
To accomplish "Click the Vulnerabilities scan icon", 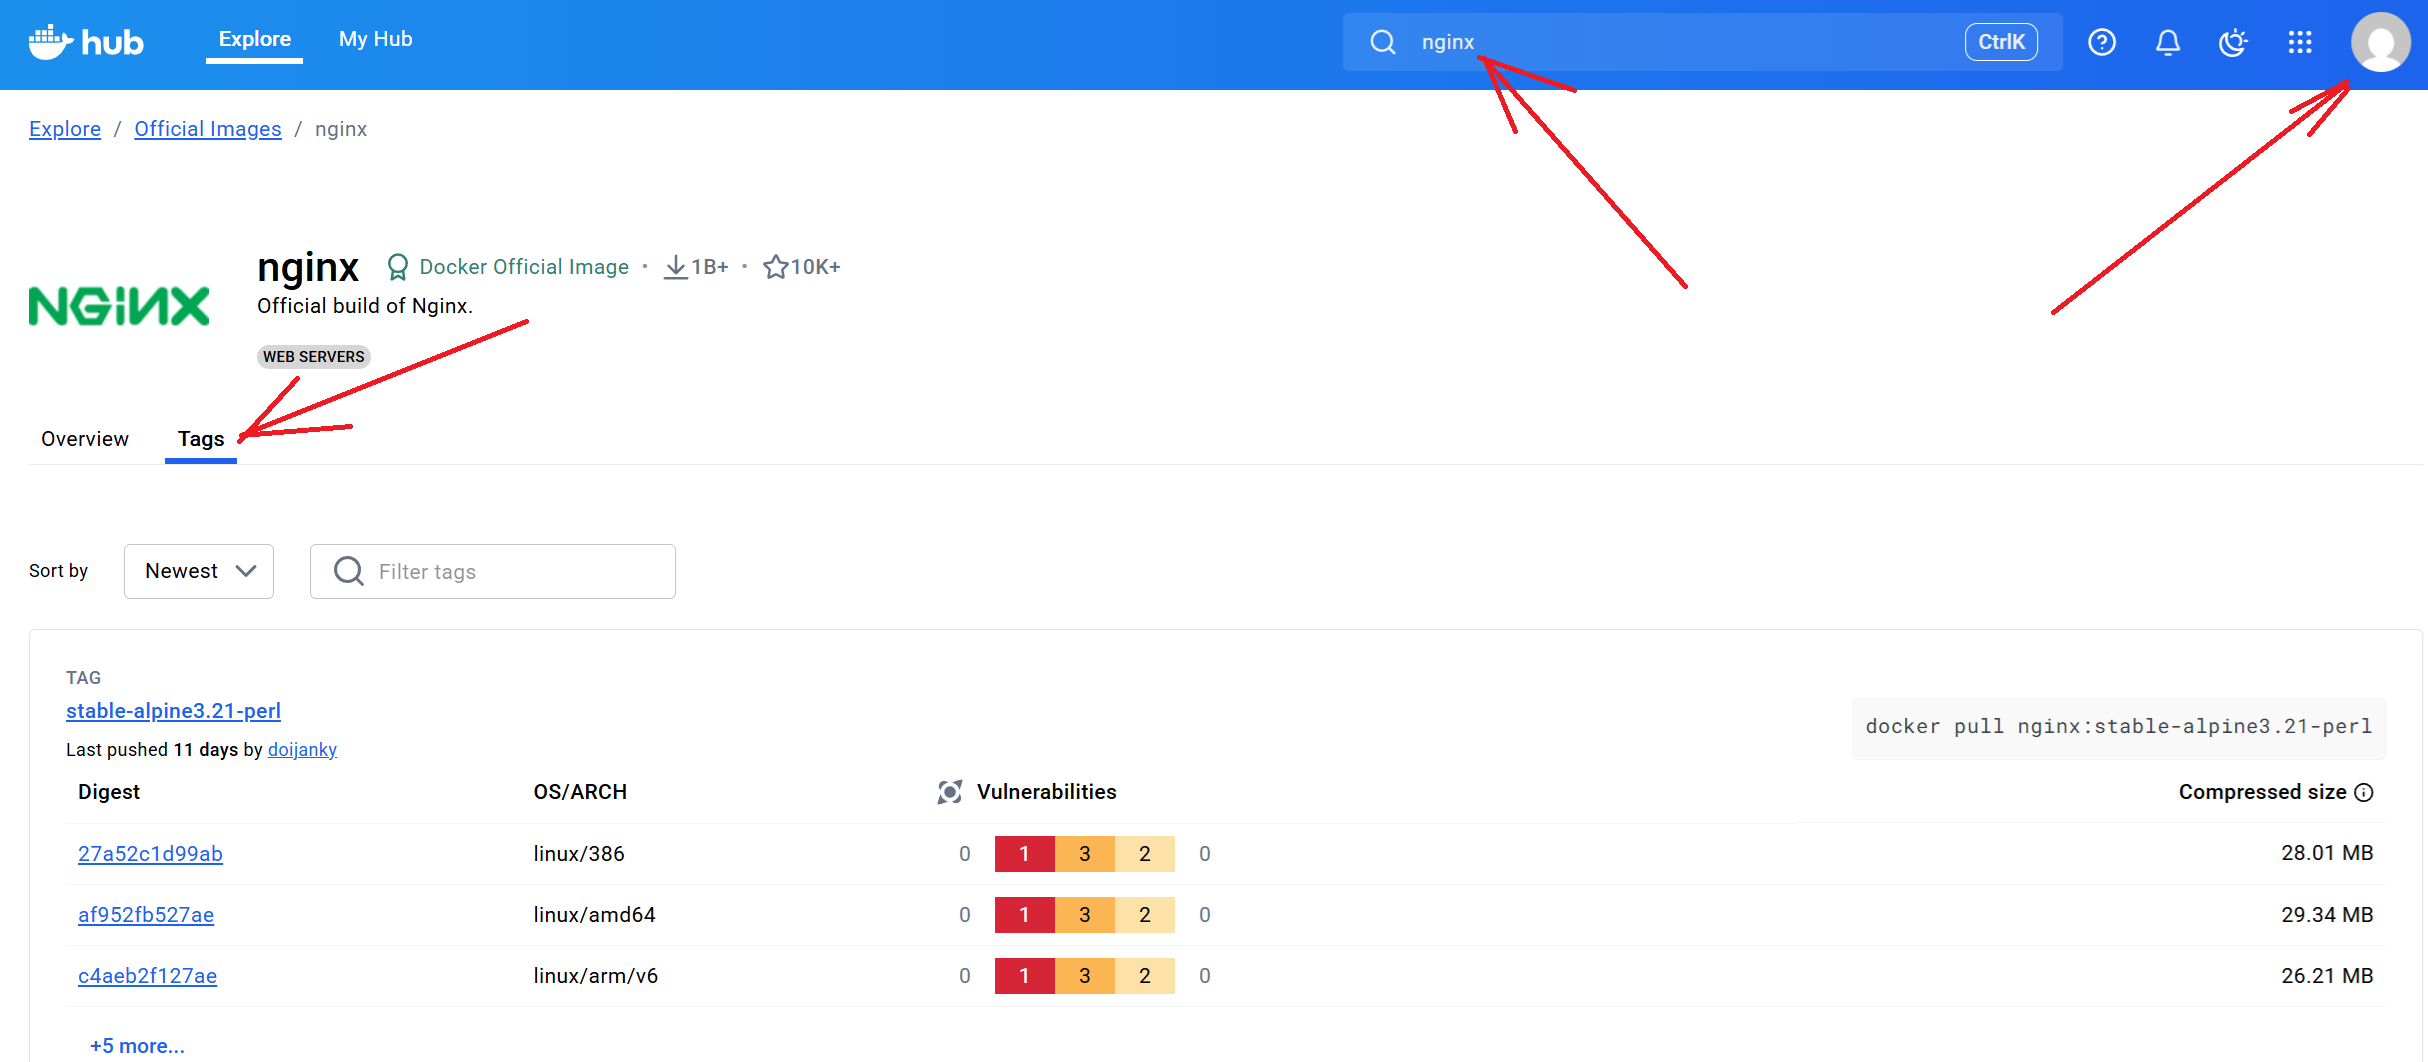I will [950, 792].
